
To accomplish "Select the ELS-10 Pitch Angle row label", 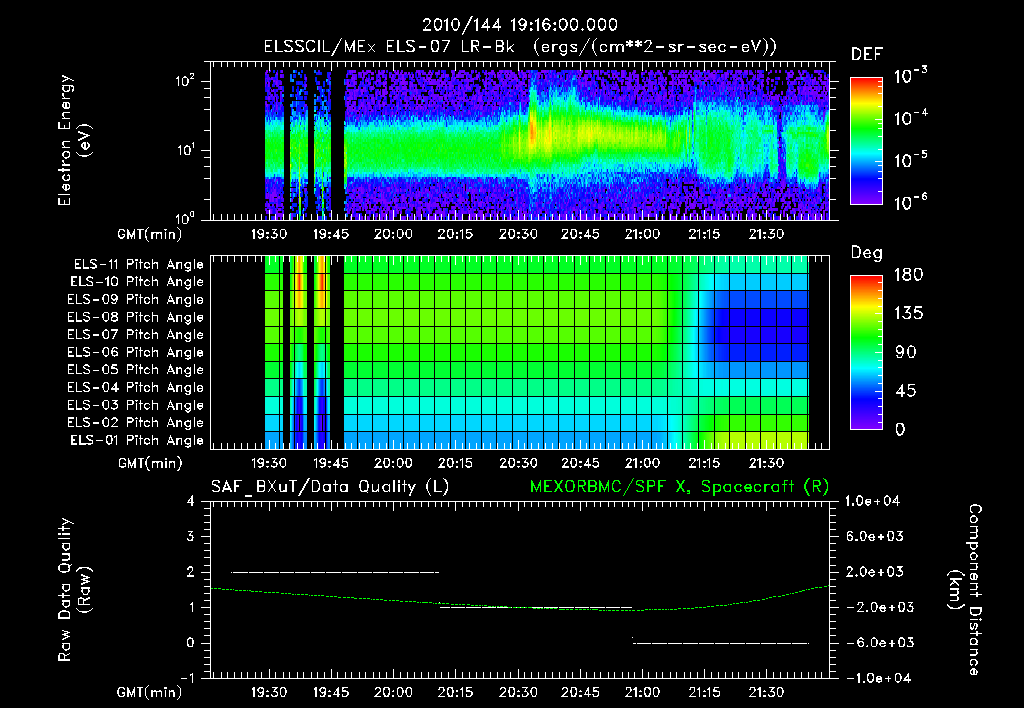I will coord(136,282).
